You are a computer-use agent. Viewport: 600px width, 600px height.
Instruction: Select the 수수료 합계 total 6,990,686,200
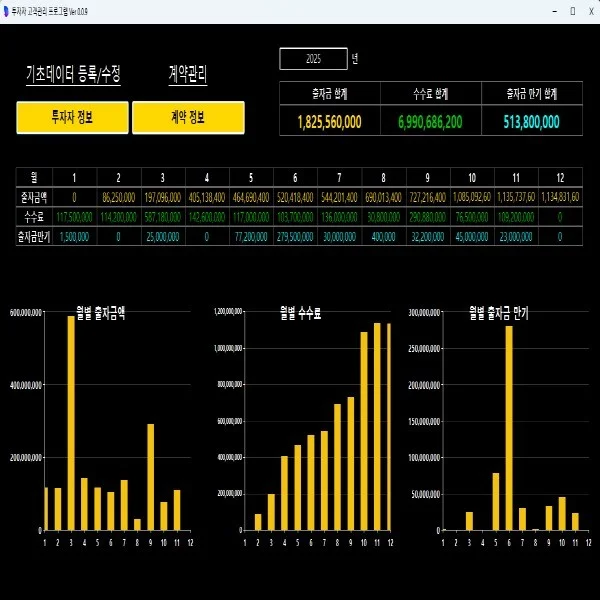tap(430, 122)
